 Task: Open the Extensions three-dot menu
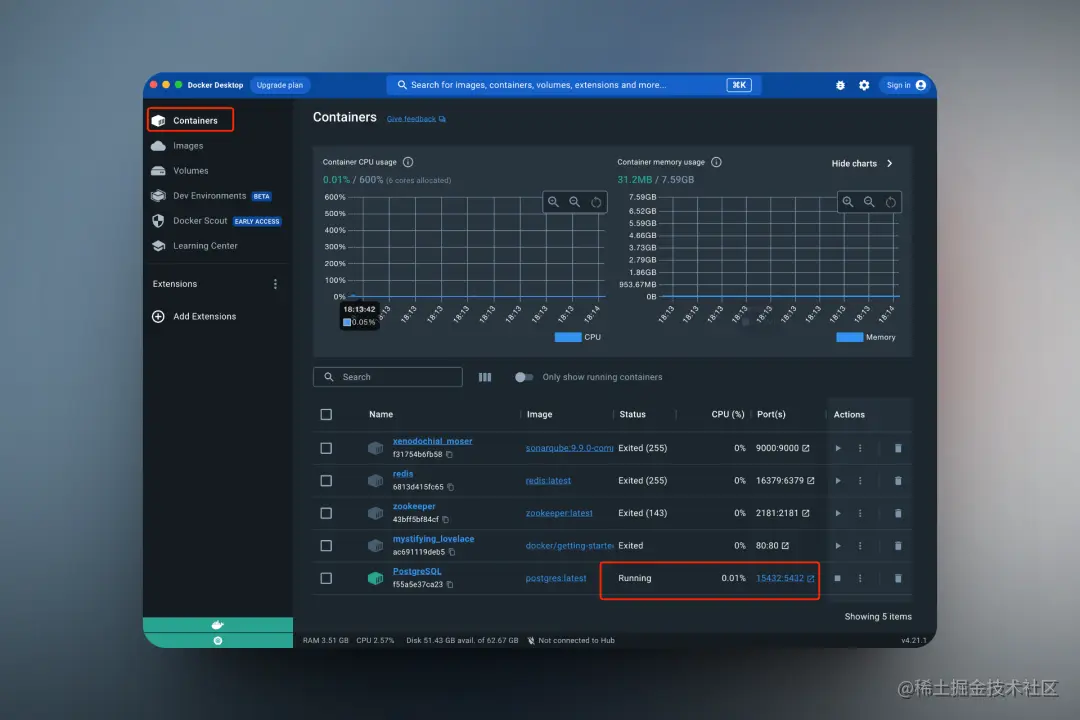tap(276, 284)
